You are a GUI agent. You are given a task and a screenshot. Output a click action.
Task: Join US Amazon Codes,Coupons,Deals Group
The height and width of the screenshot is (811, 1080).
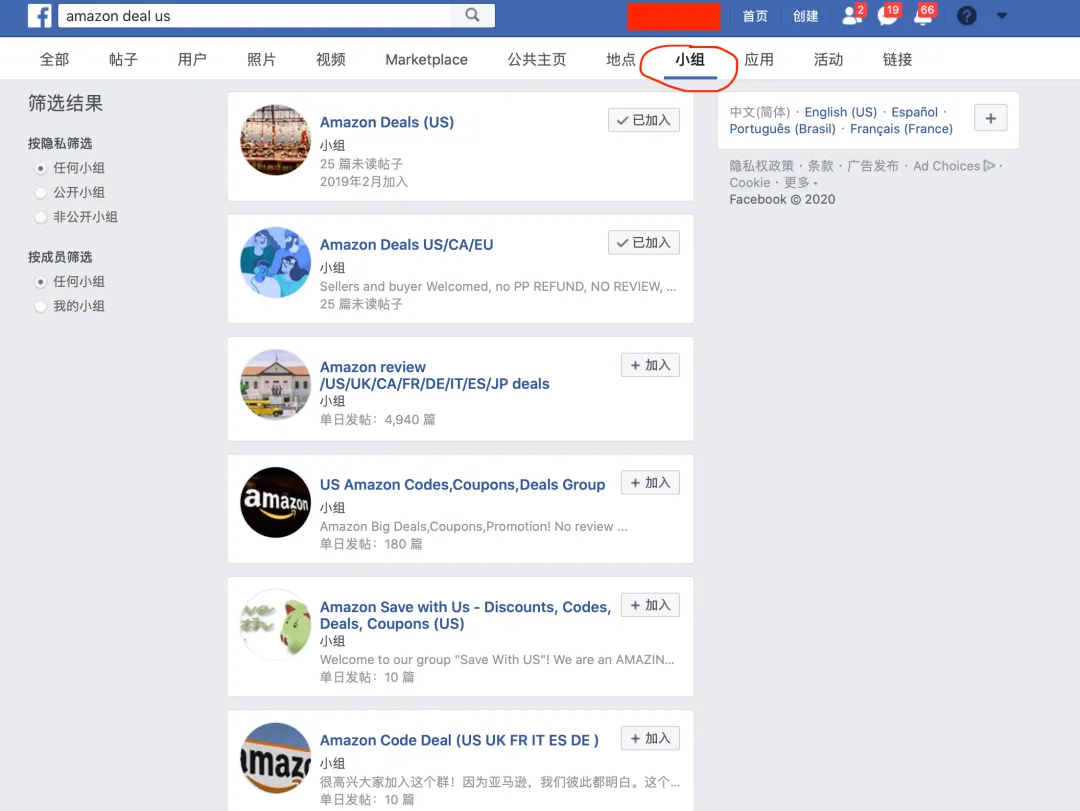click(650, 482)
